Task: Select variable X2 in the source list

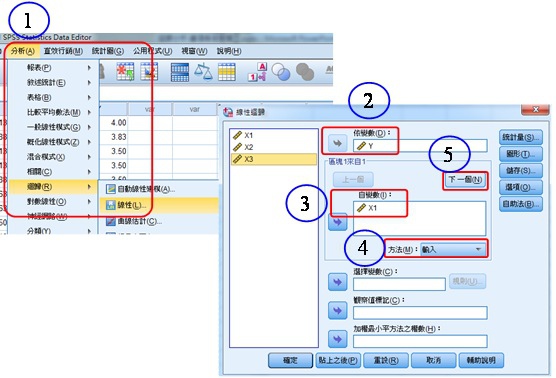Action: [273, 147]
